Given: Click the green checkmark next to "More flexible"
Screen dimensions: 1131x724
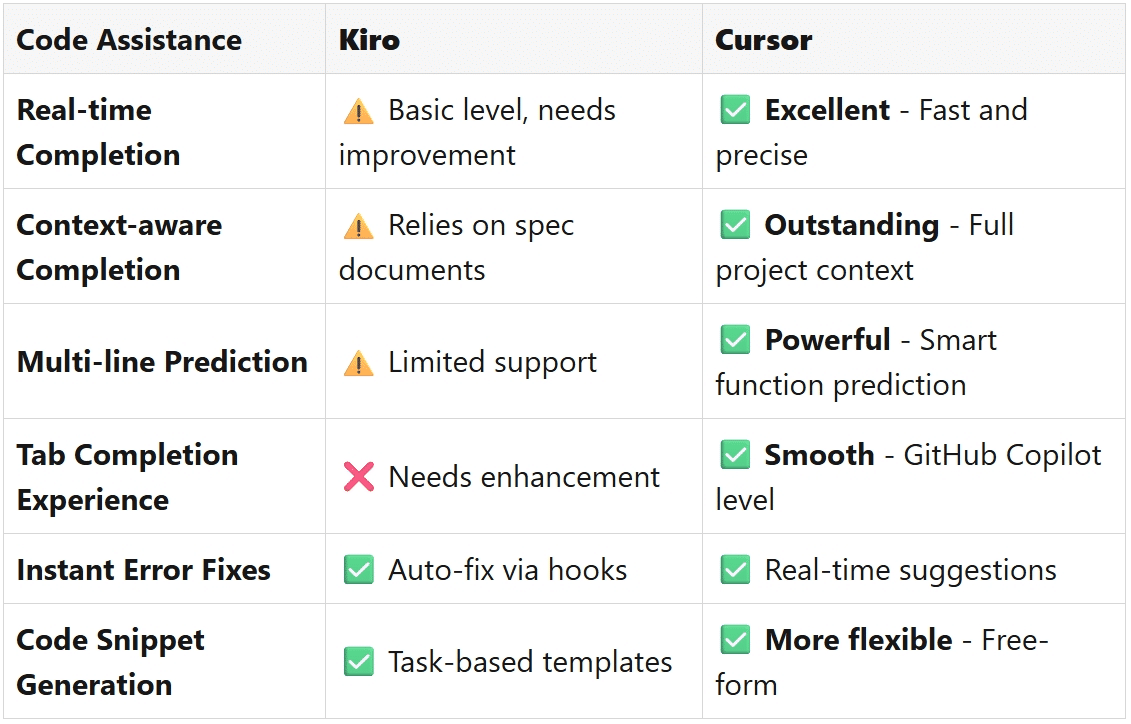Looking at the screenshot, I should 735,639.
